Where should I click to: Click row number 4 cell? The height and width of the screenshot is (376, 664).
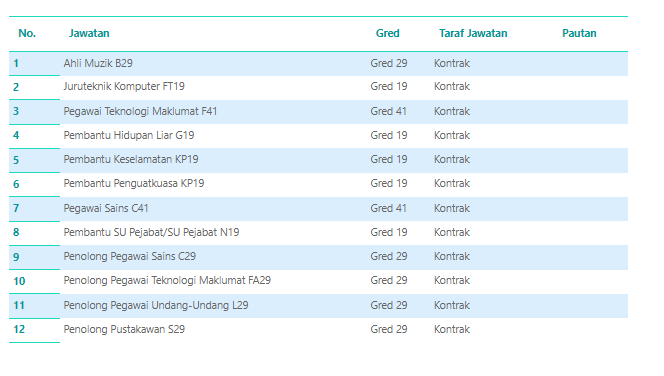coord(34,136)
